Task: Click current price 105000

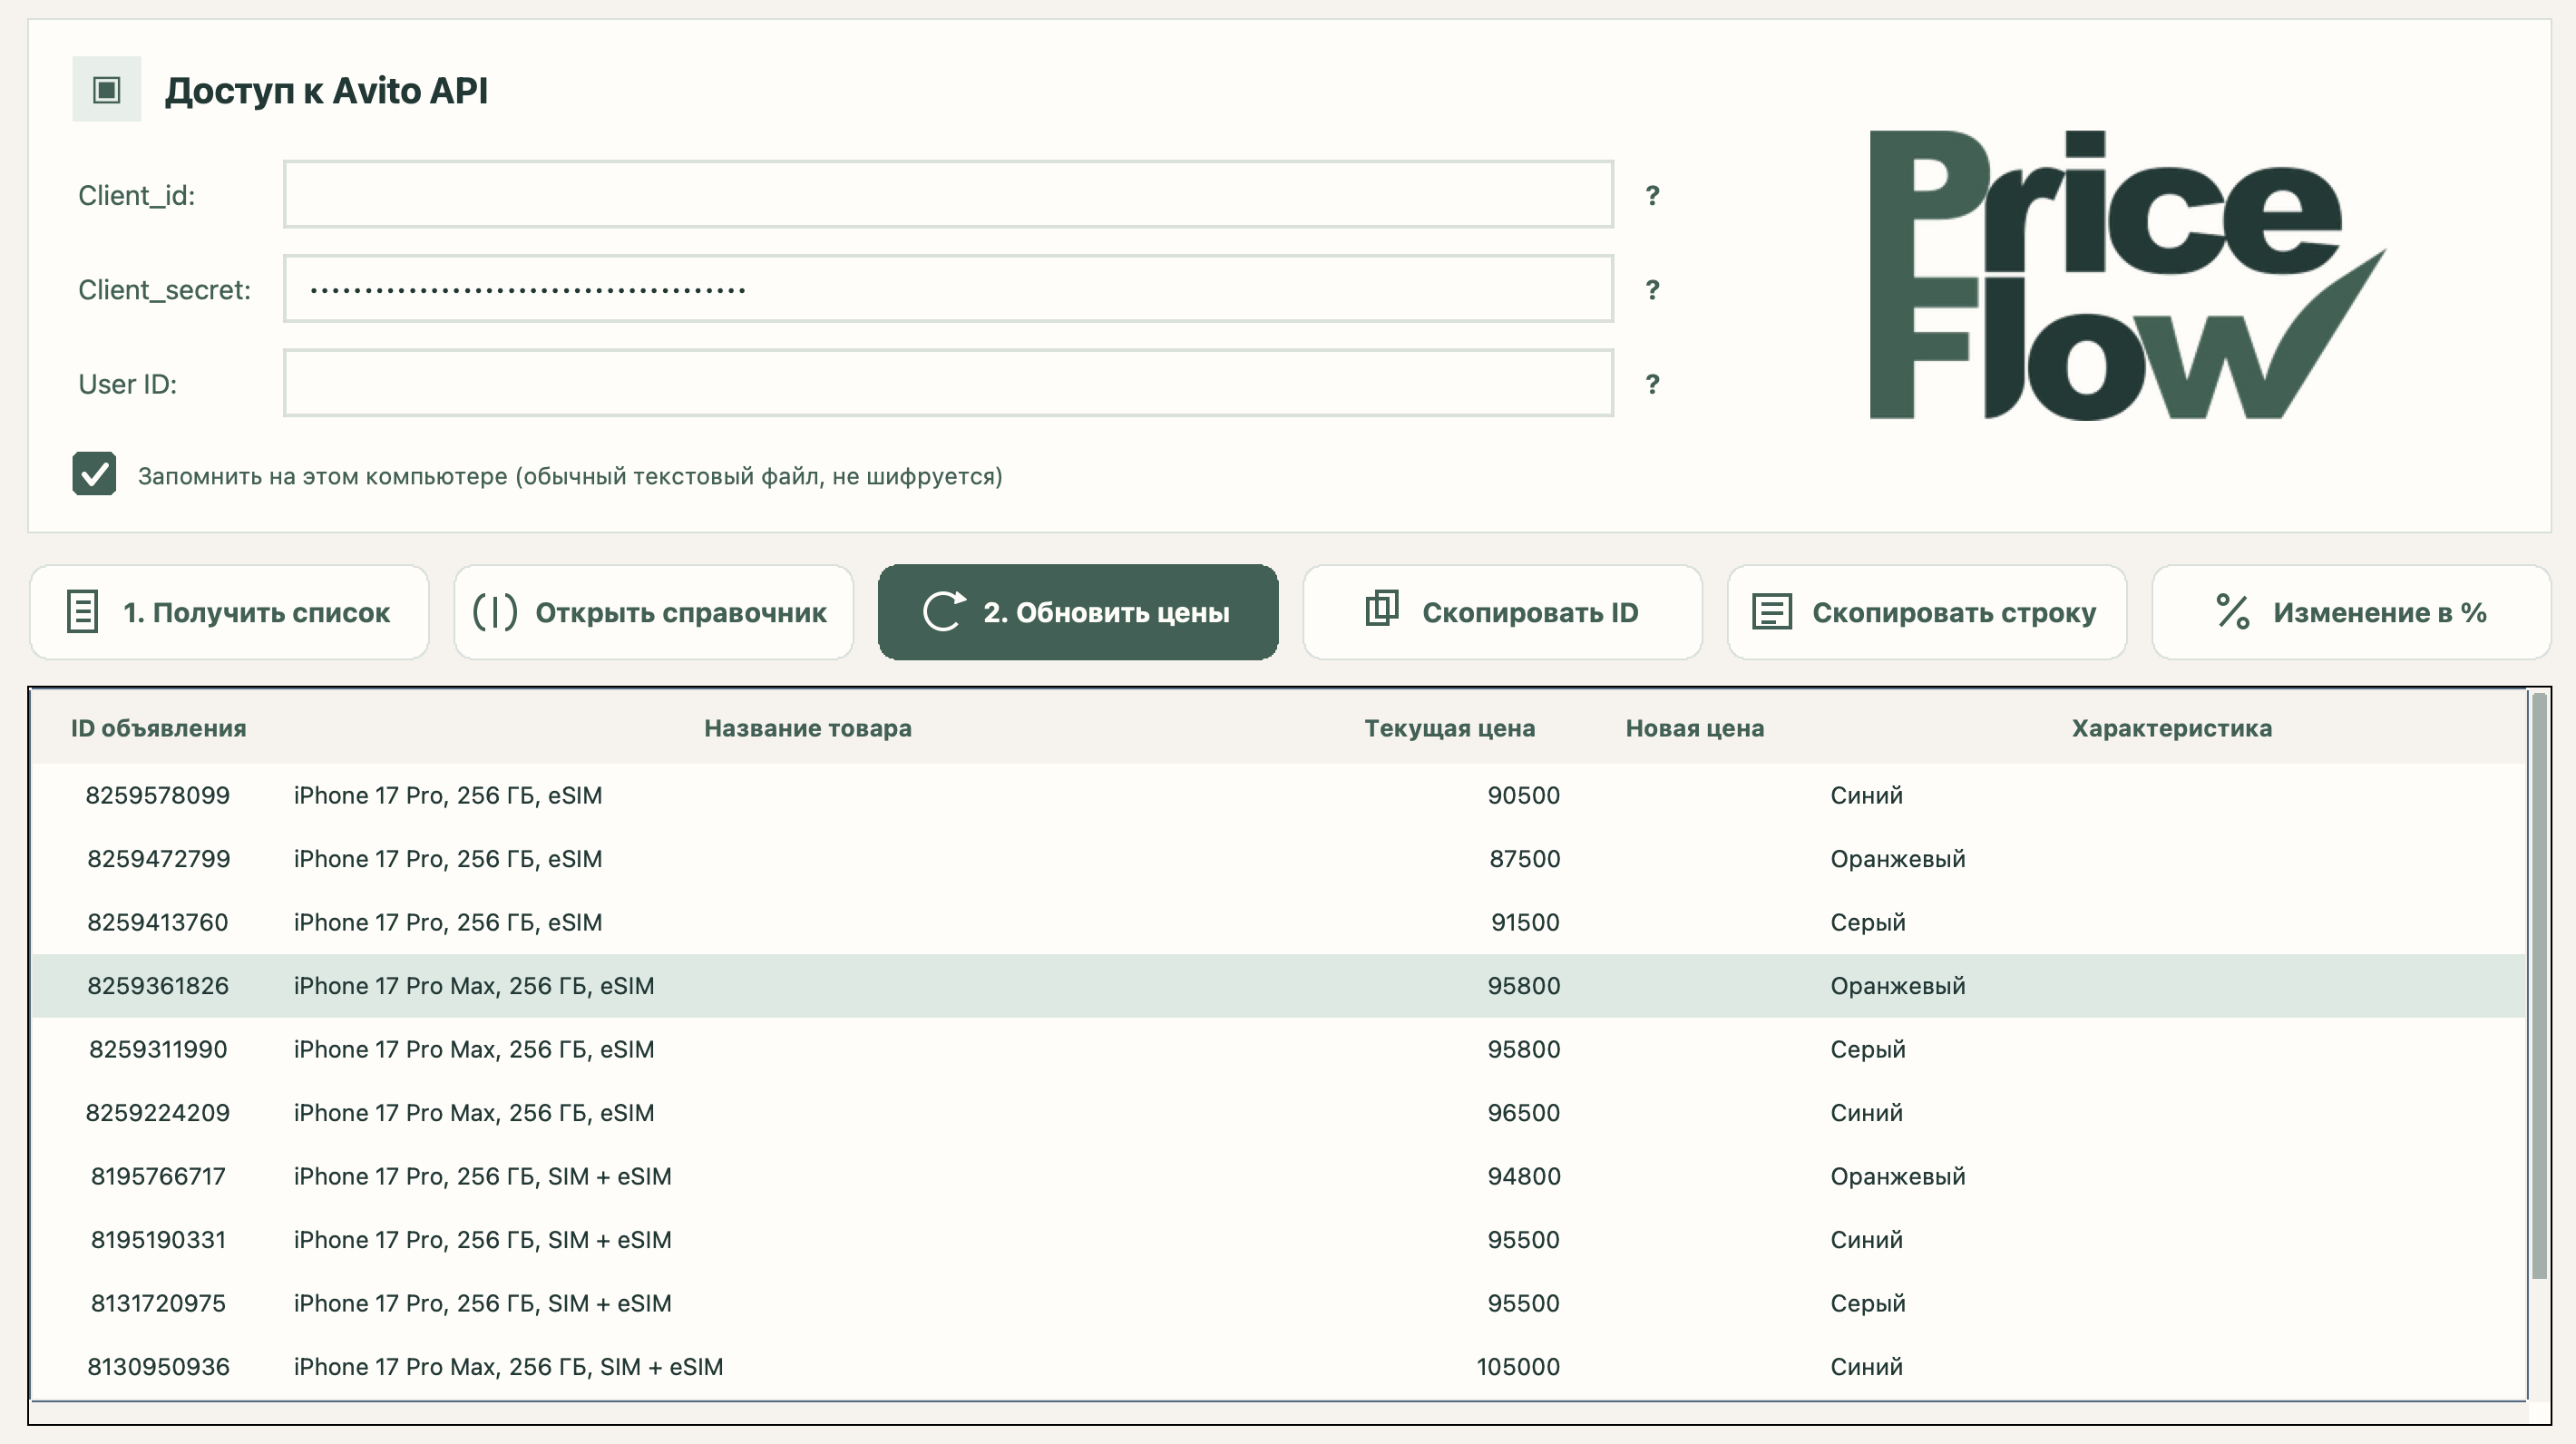Action: click(1518, 1366)
